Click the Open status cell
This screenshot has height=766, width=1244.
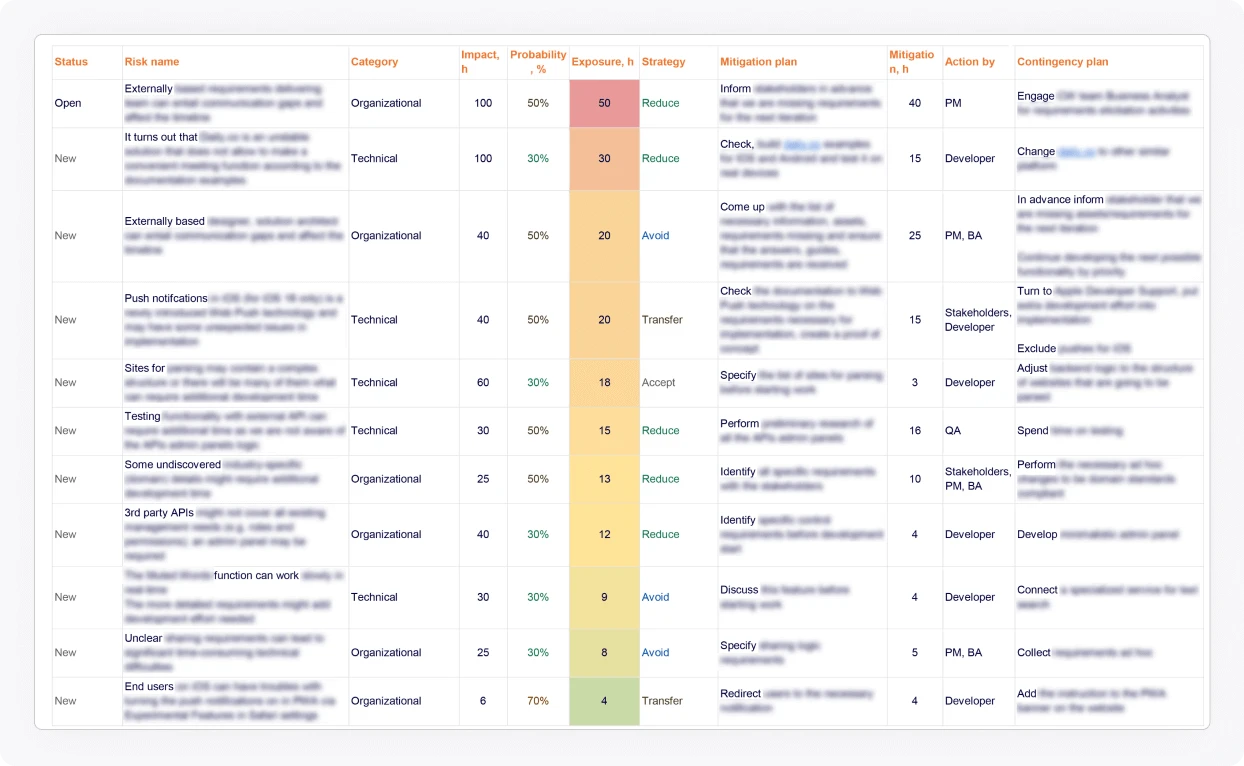pyautogui.click(x=68, y=103)
